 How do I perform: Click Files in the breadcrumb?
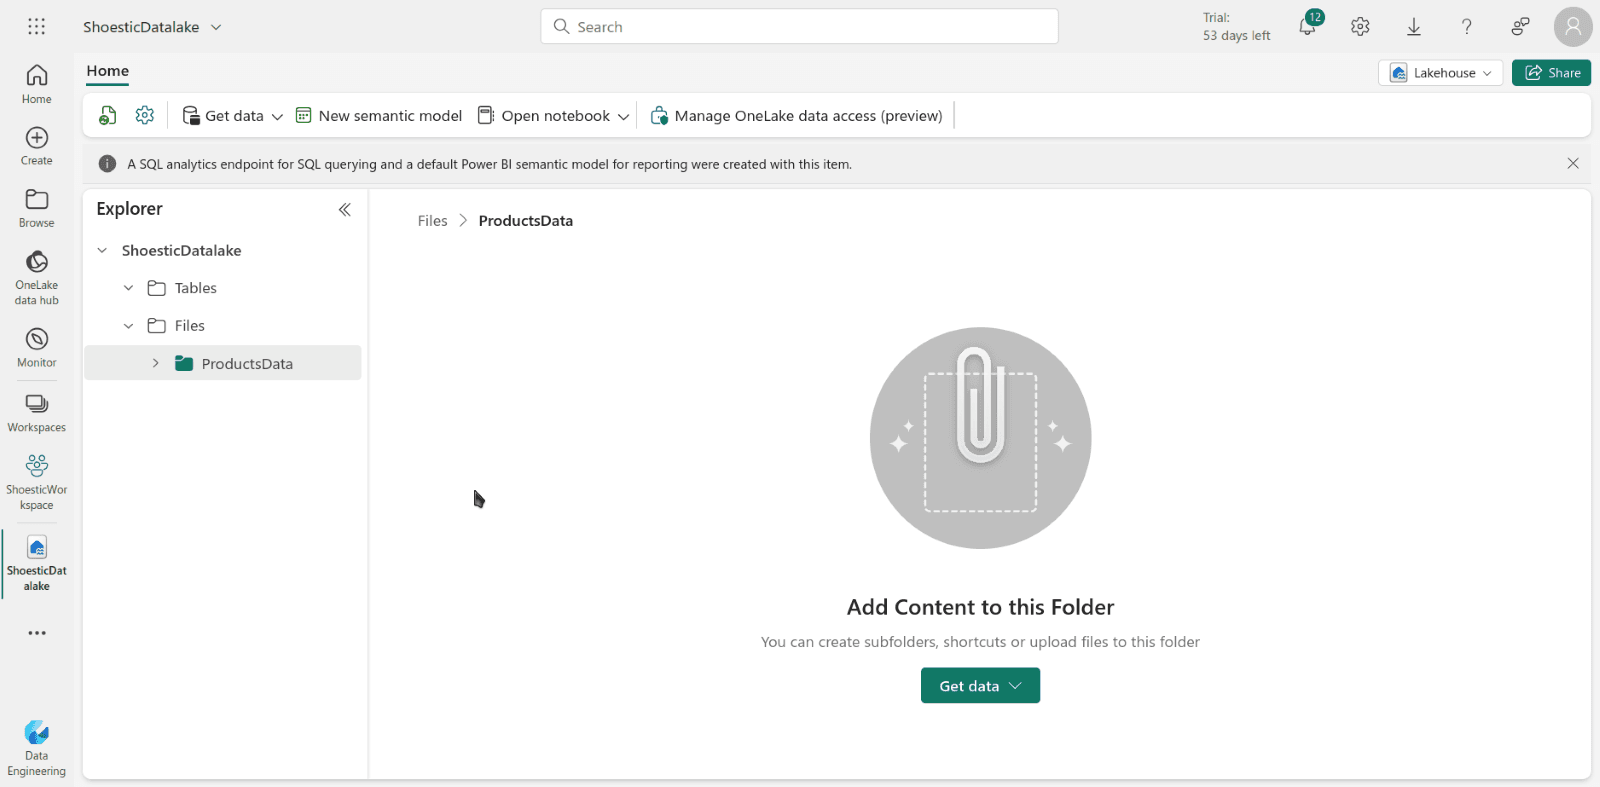433,221
